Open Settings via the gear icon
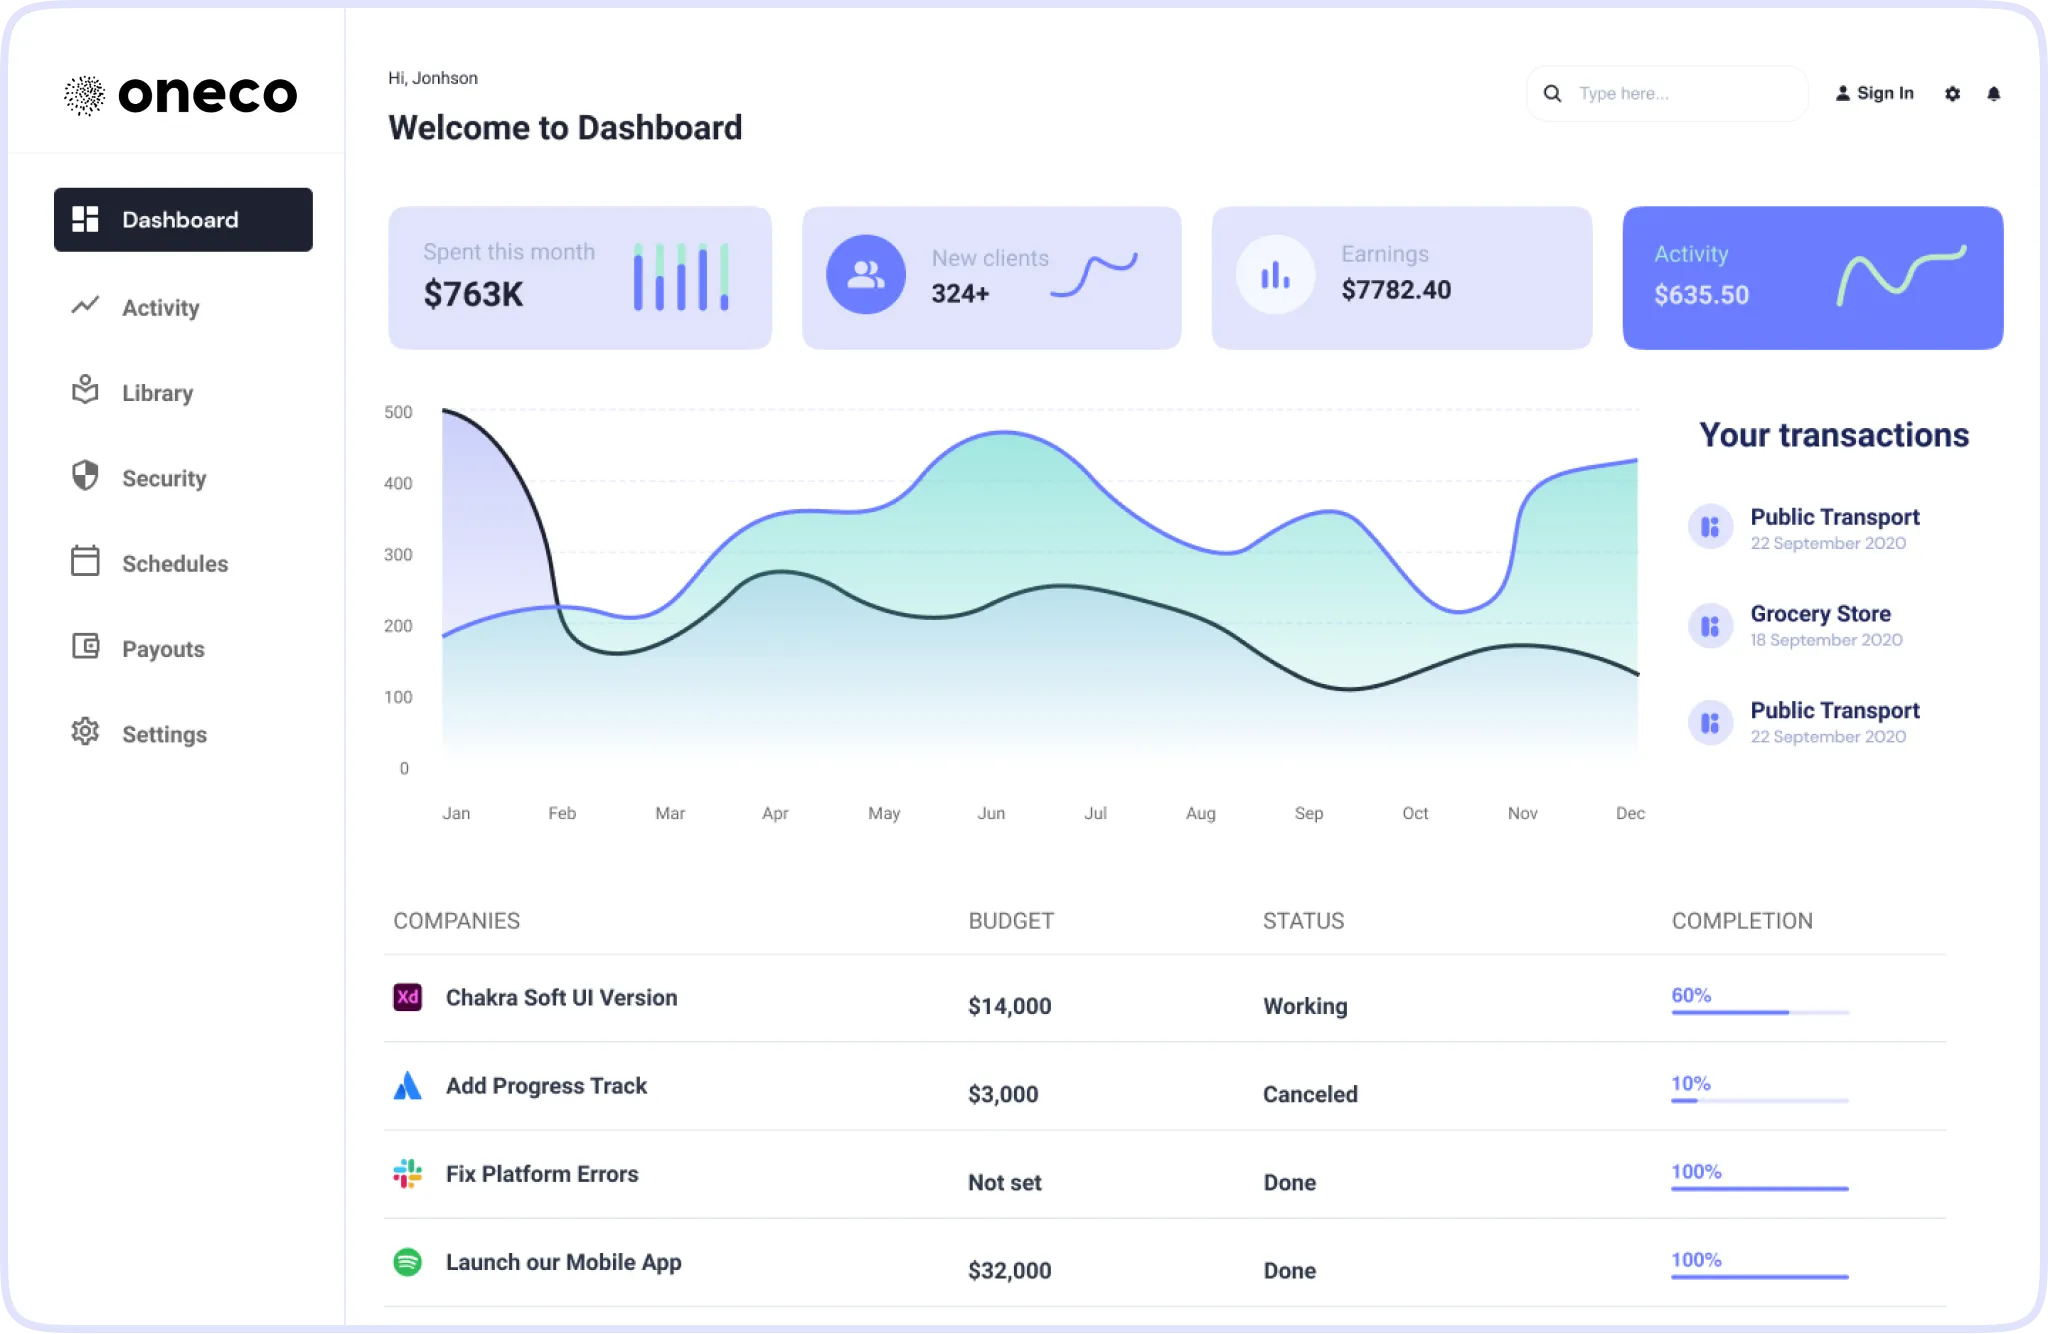2048x1334 pixels. coord(86,733)
